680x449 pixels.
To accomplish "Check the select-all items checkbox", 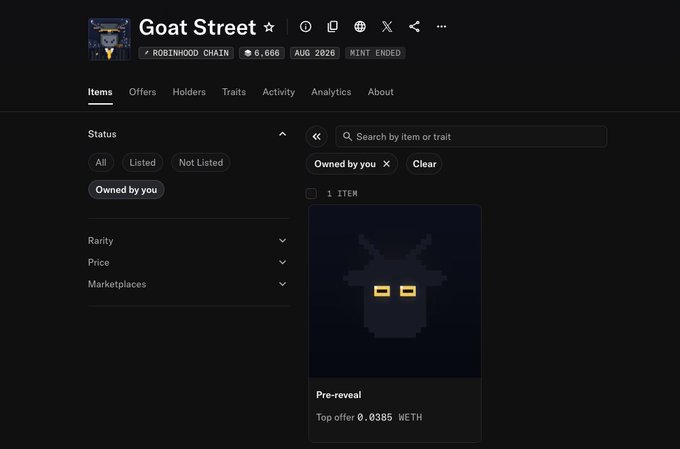I will click(311, 193).
